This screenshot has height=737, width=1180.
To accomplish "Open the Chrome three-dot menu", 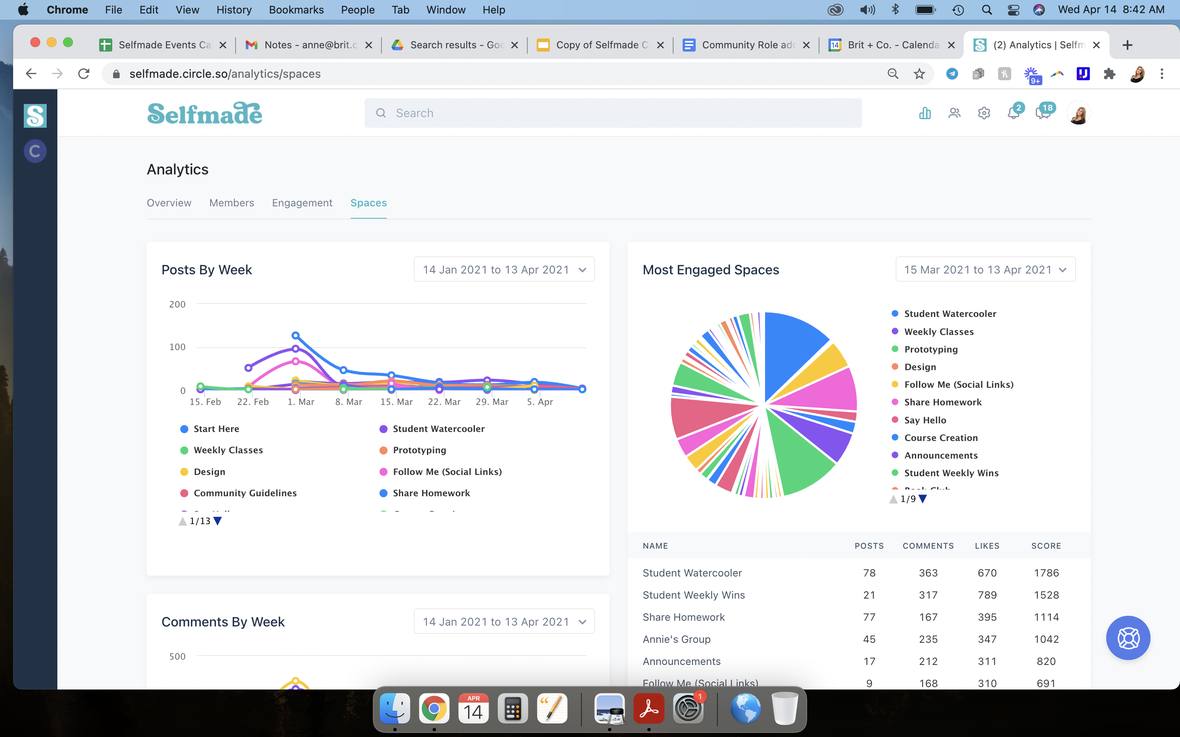I will 1162,74.
